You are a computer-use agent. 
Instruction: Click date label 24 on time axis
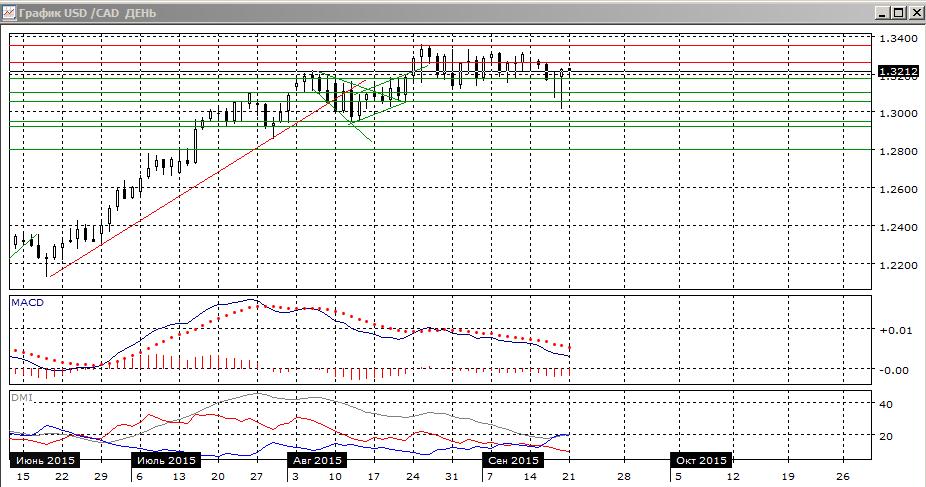point(413,477)
